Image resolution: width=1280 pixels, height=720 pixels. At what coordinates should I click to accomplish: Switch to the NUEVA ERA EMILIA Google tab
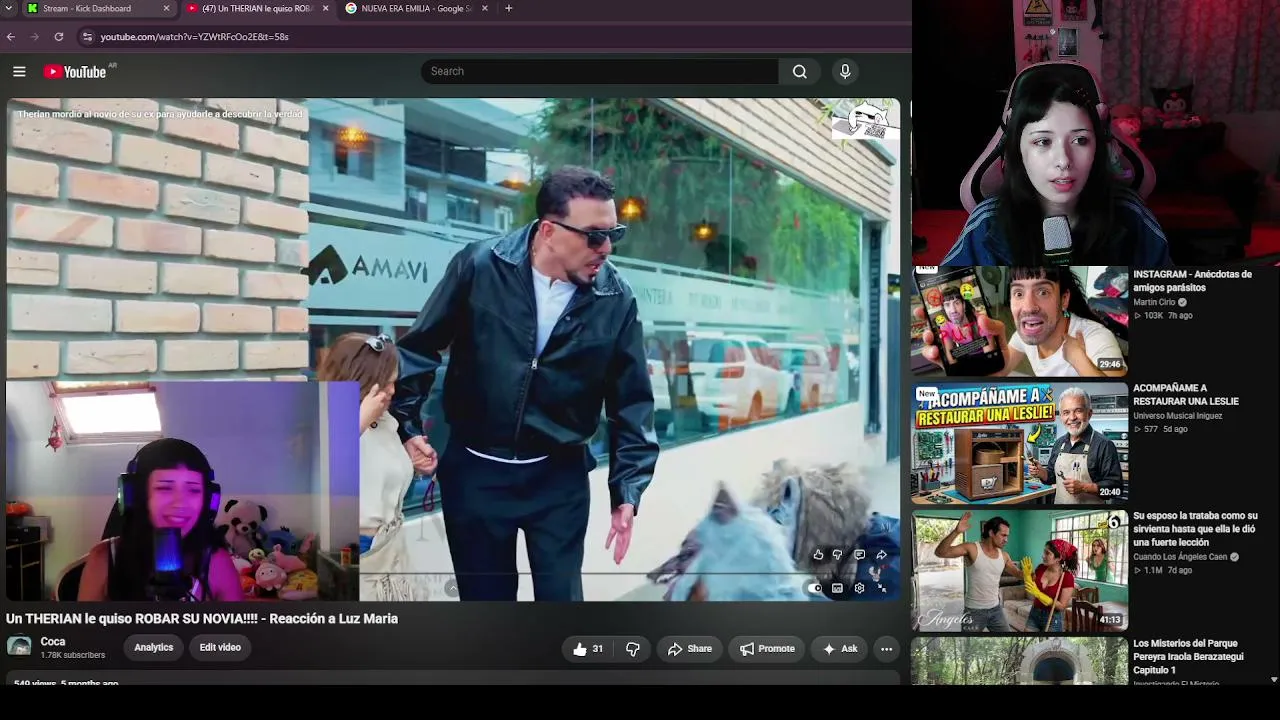pos(417,8)
